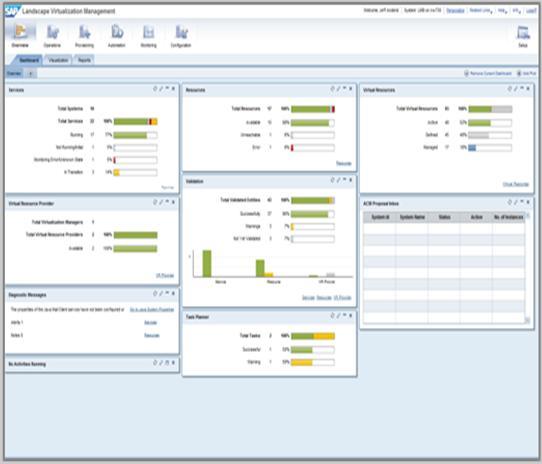Sort by No. of Instances column header
The width and height of the screenshot is (542, 464).
point(508,217)
